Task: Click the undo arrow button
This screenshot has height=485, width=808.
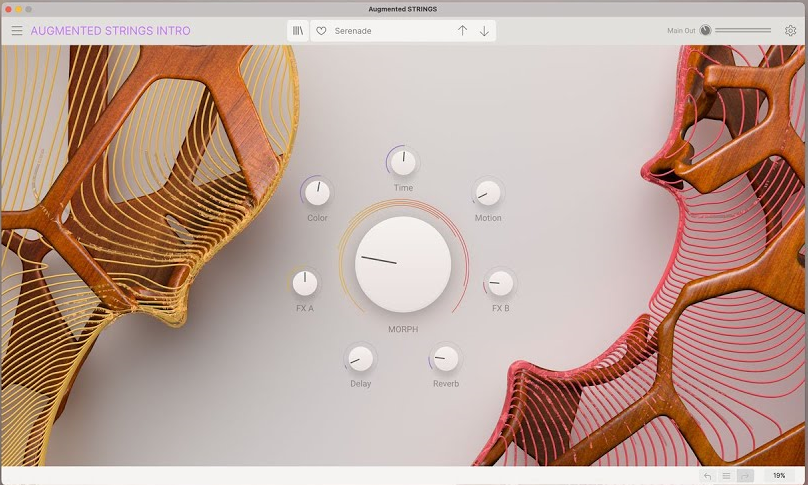Action: pyautogui.click(x=708, y=476)
